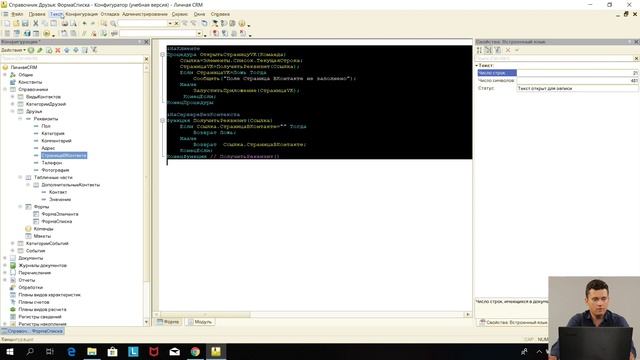Expand the Общие tree node
This screenshot has height=360, width=640.
(x=5, y=75)
